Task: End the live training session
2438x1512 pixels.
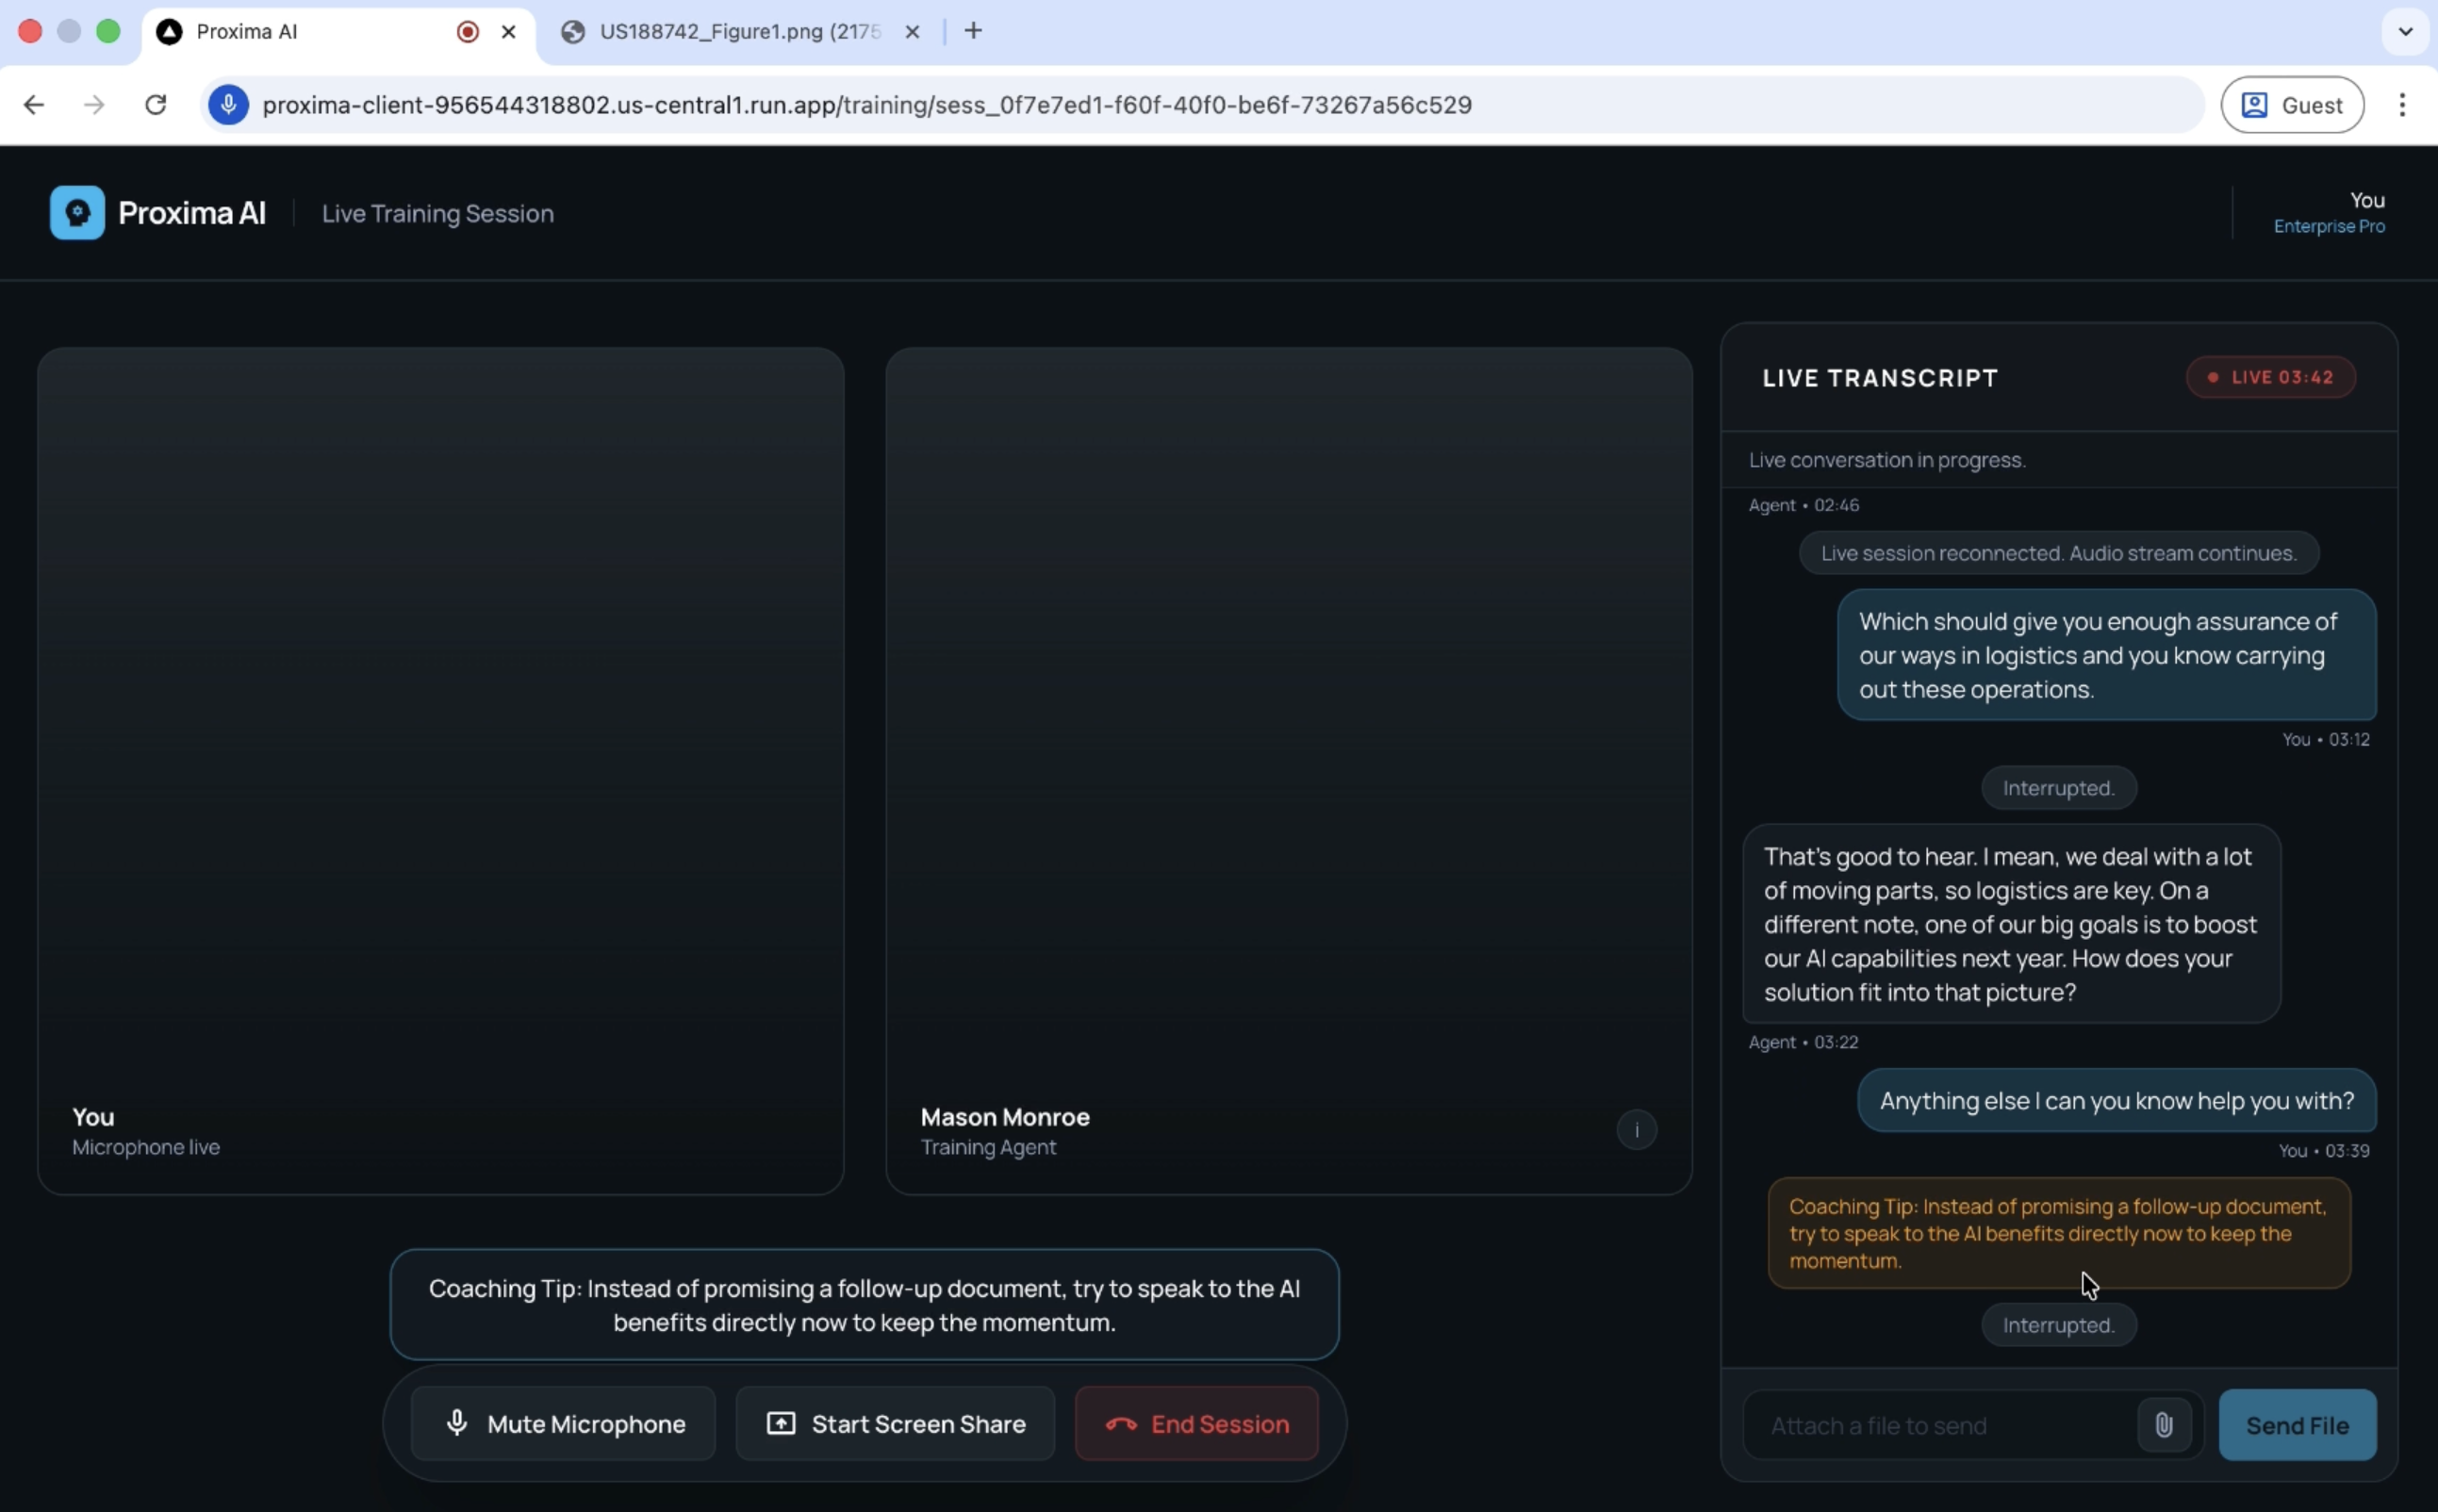Action: (x=1196, y=1423)
